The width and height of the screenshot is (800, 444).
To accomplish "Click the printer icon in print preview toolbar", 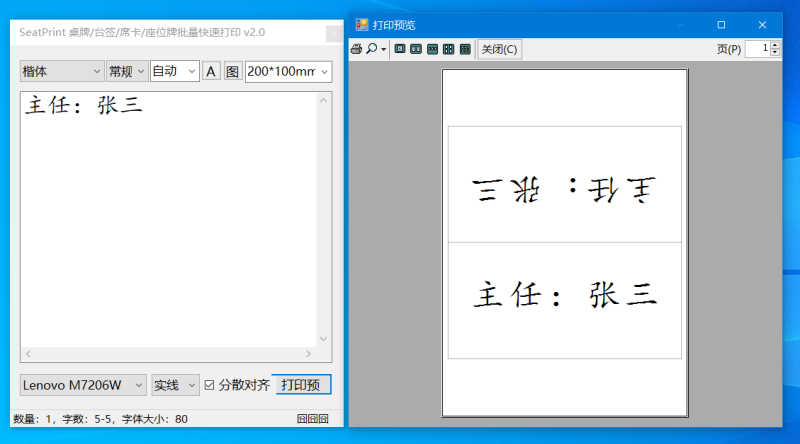I will 357,49.
